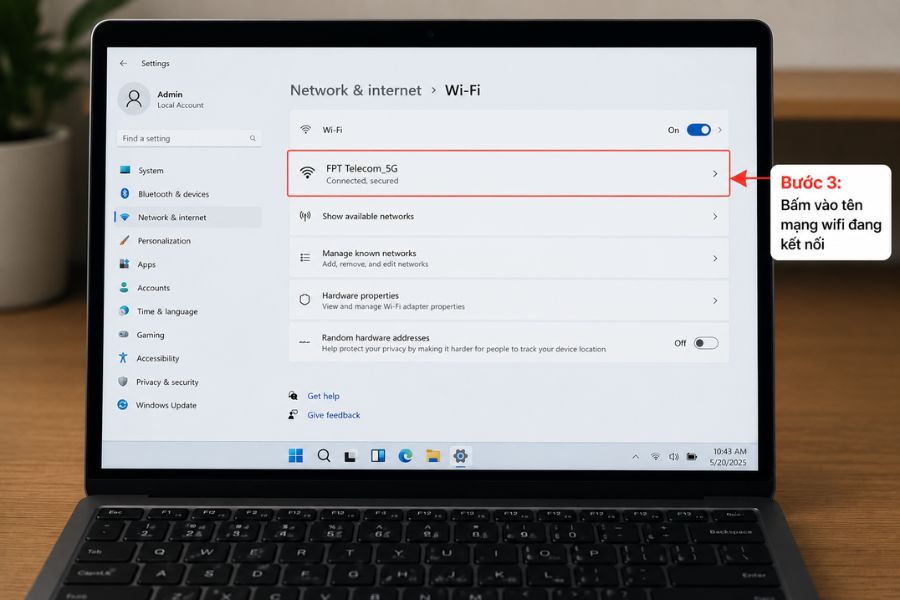Viewport: 900px width, 600px height.
Task: Open the Accounts settings page
Action: point(188,288)
